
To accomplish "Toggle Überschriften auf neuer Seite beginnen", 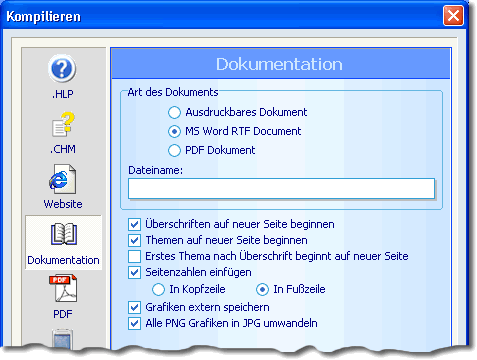I will click(x=134, y=224).
